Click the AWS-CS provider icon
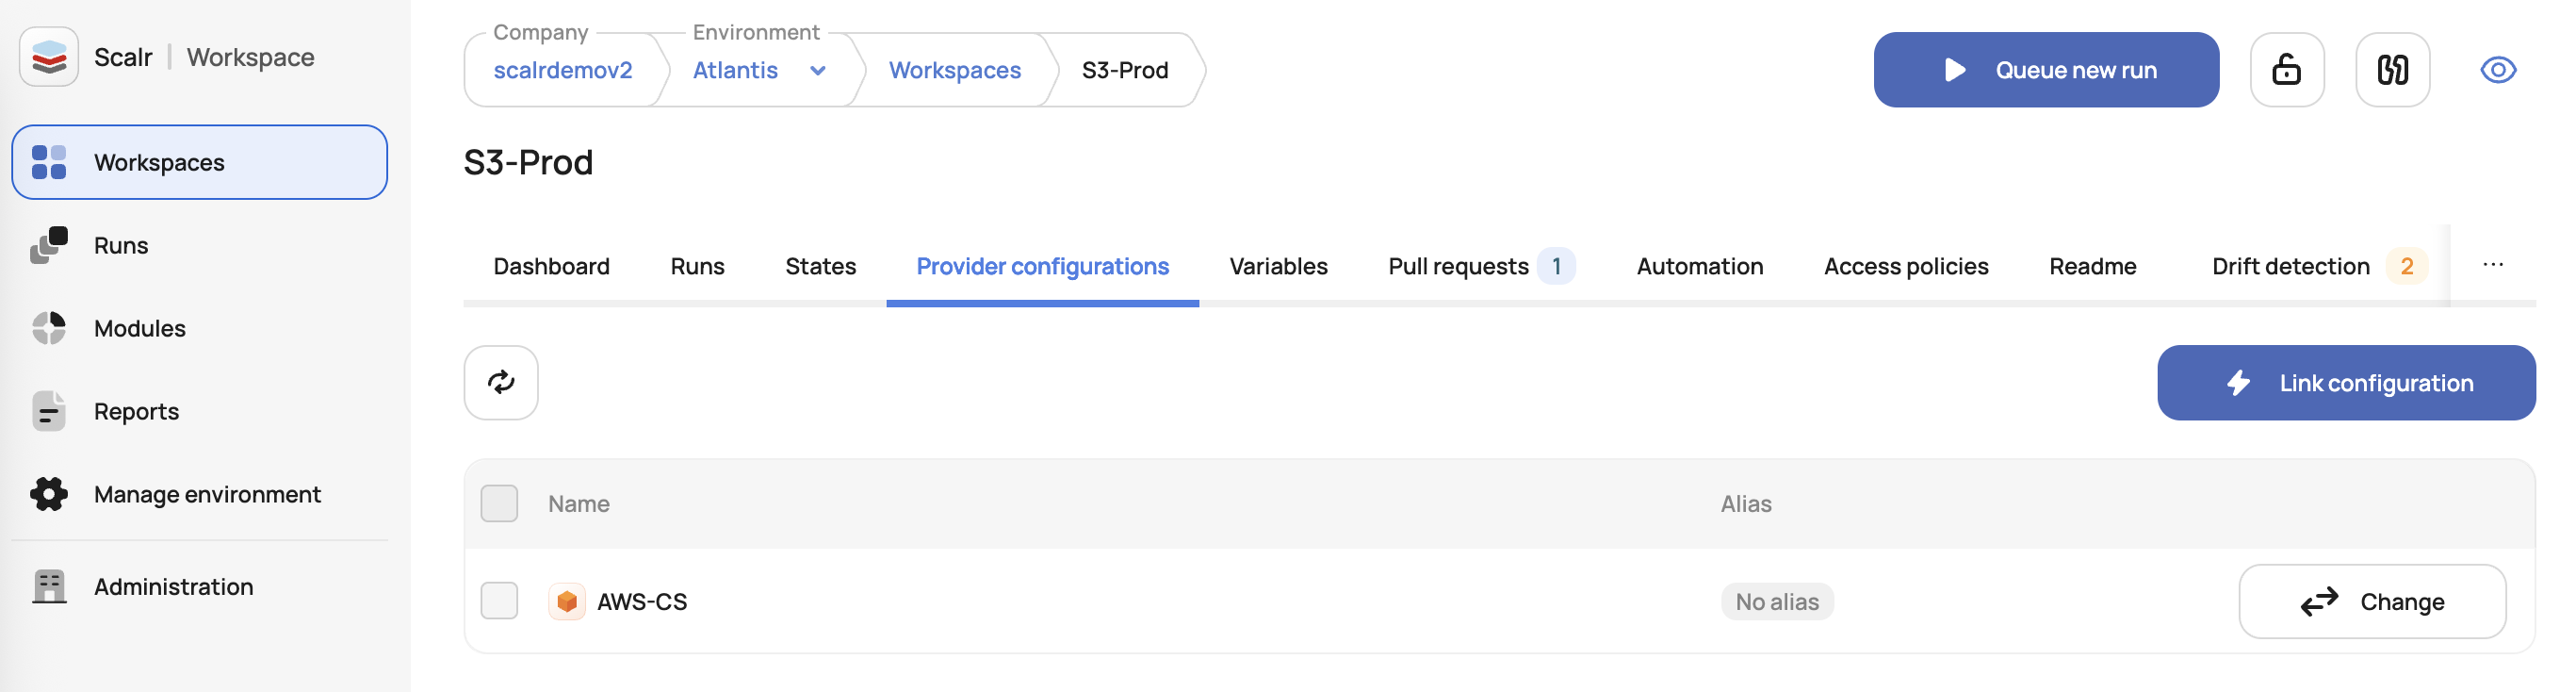Screen dimensions: 2576x692 pyautogui.click(x=566, y=602)
